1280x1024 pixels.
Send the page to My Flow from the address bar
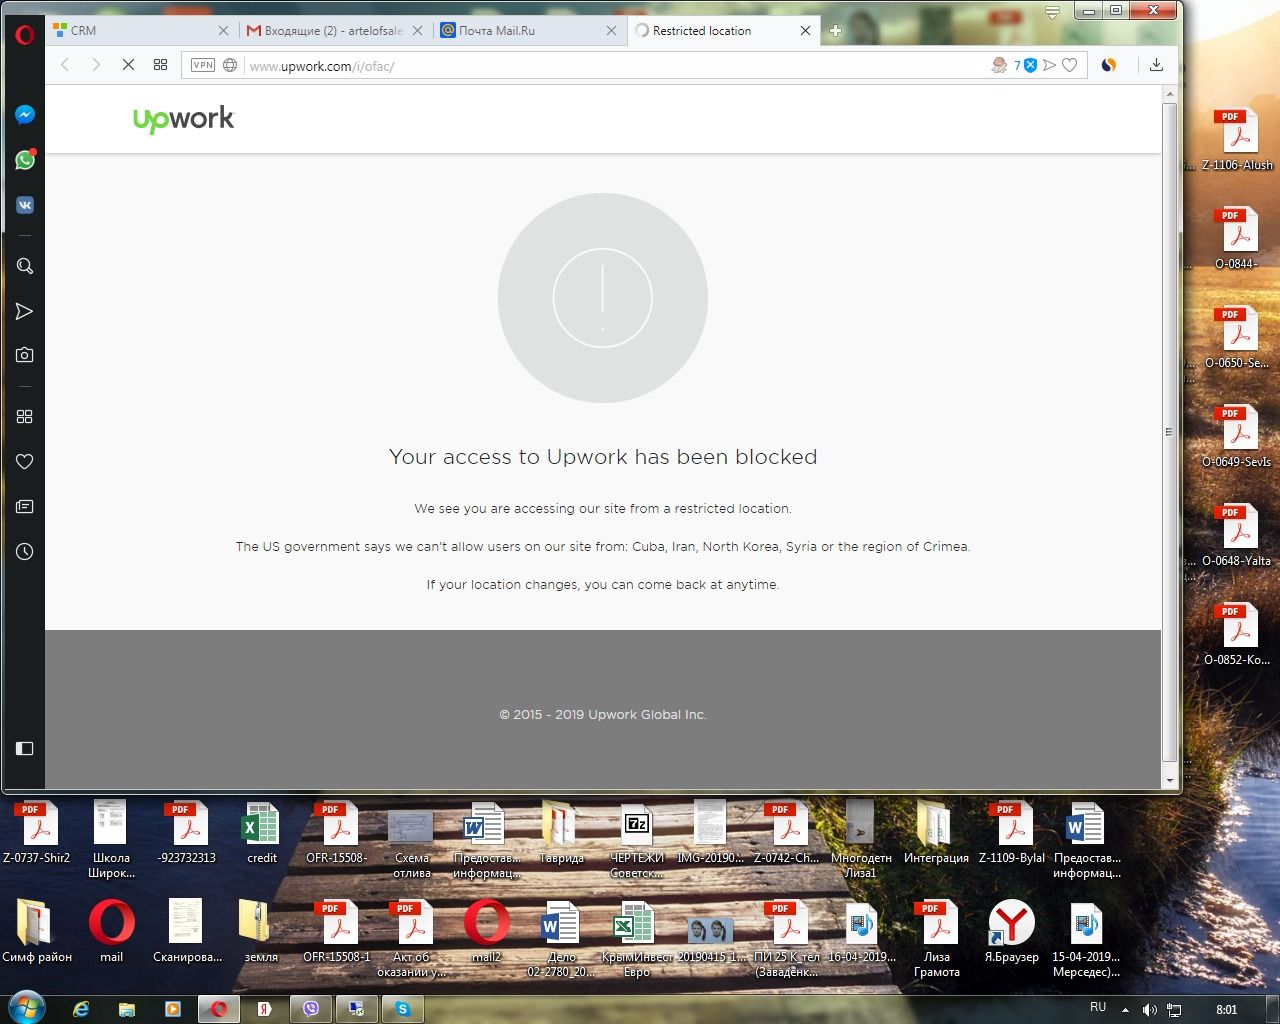click(1049, 65)
